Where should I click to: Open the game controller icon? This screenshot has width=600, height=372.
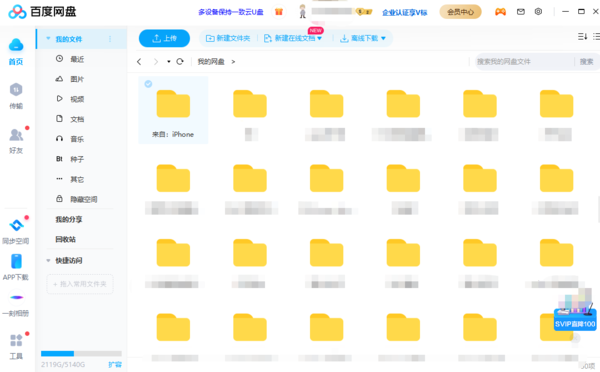500,12
